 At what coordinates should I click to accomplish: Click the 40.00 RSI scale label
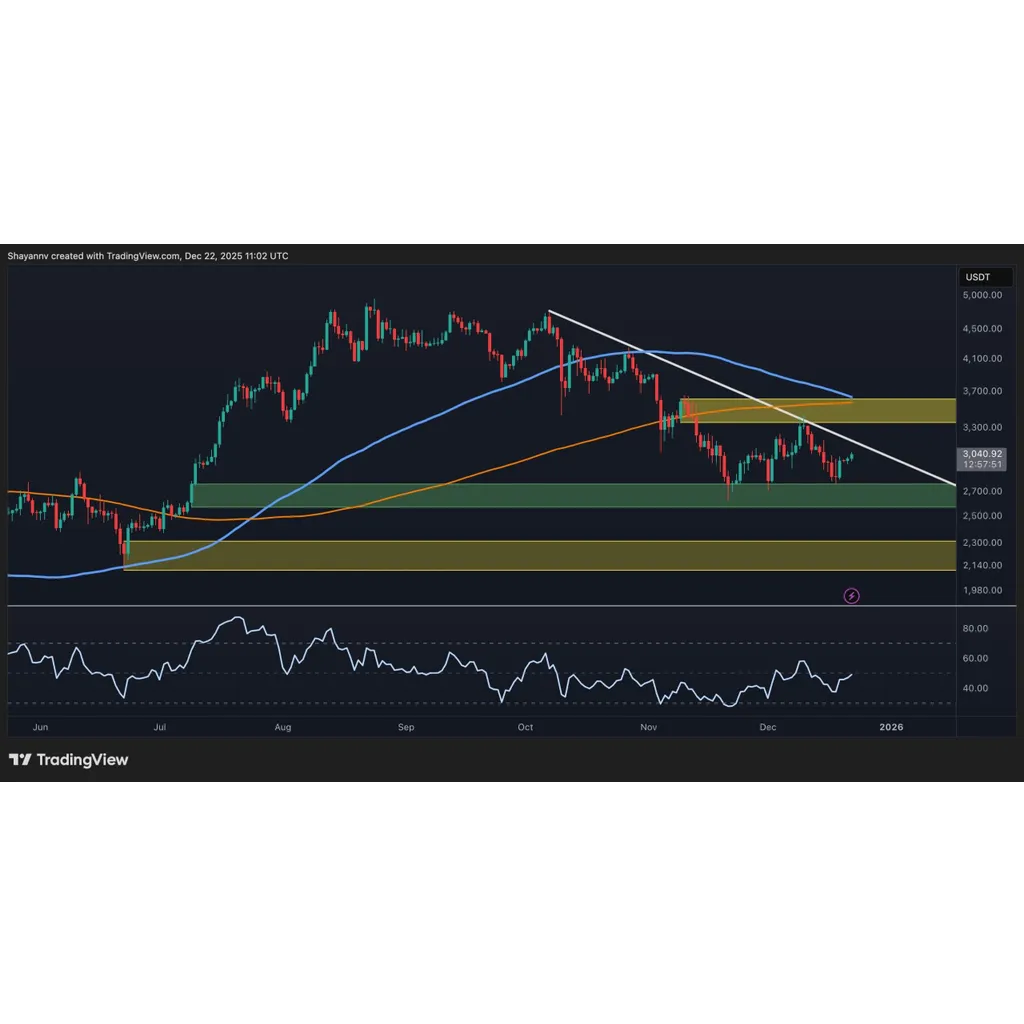pos(975,688)
